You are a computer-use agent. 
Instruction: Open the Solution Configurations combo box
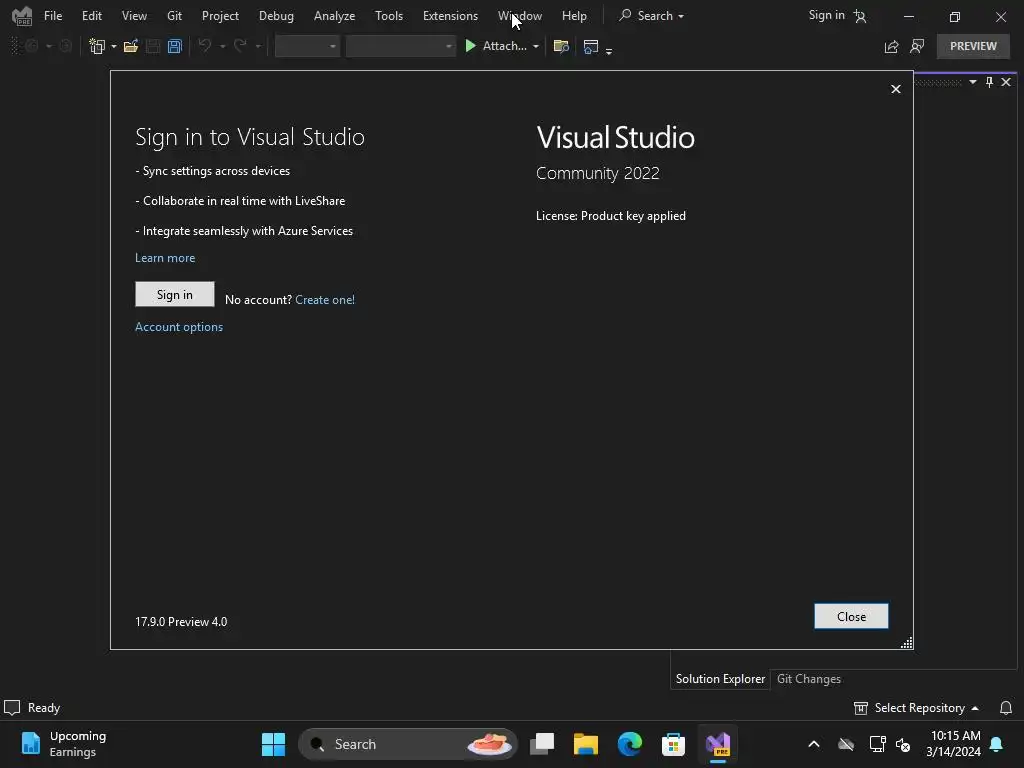(x=307, y=46)
